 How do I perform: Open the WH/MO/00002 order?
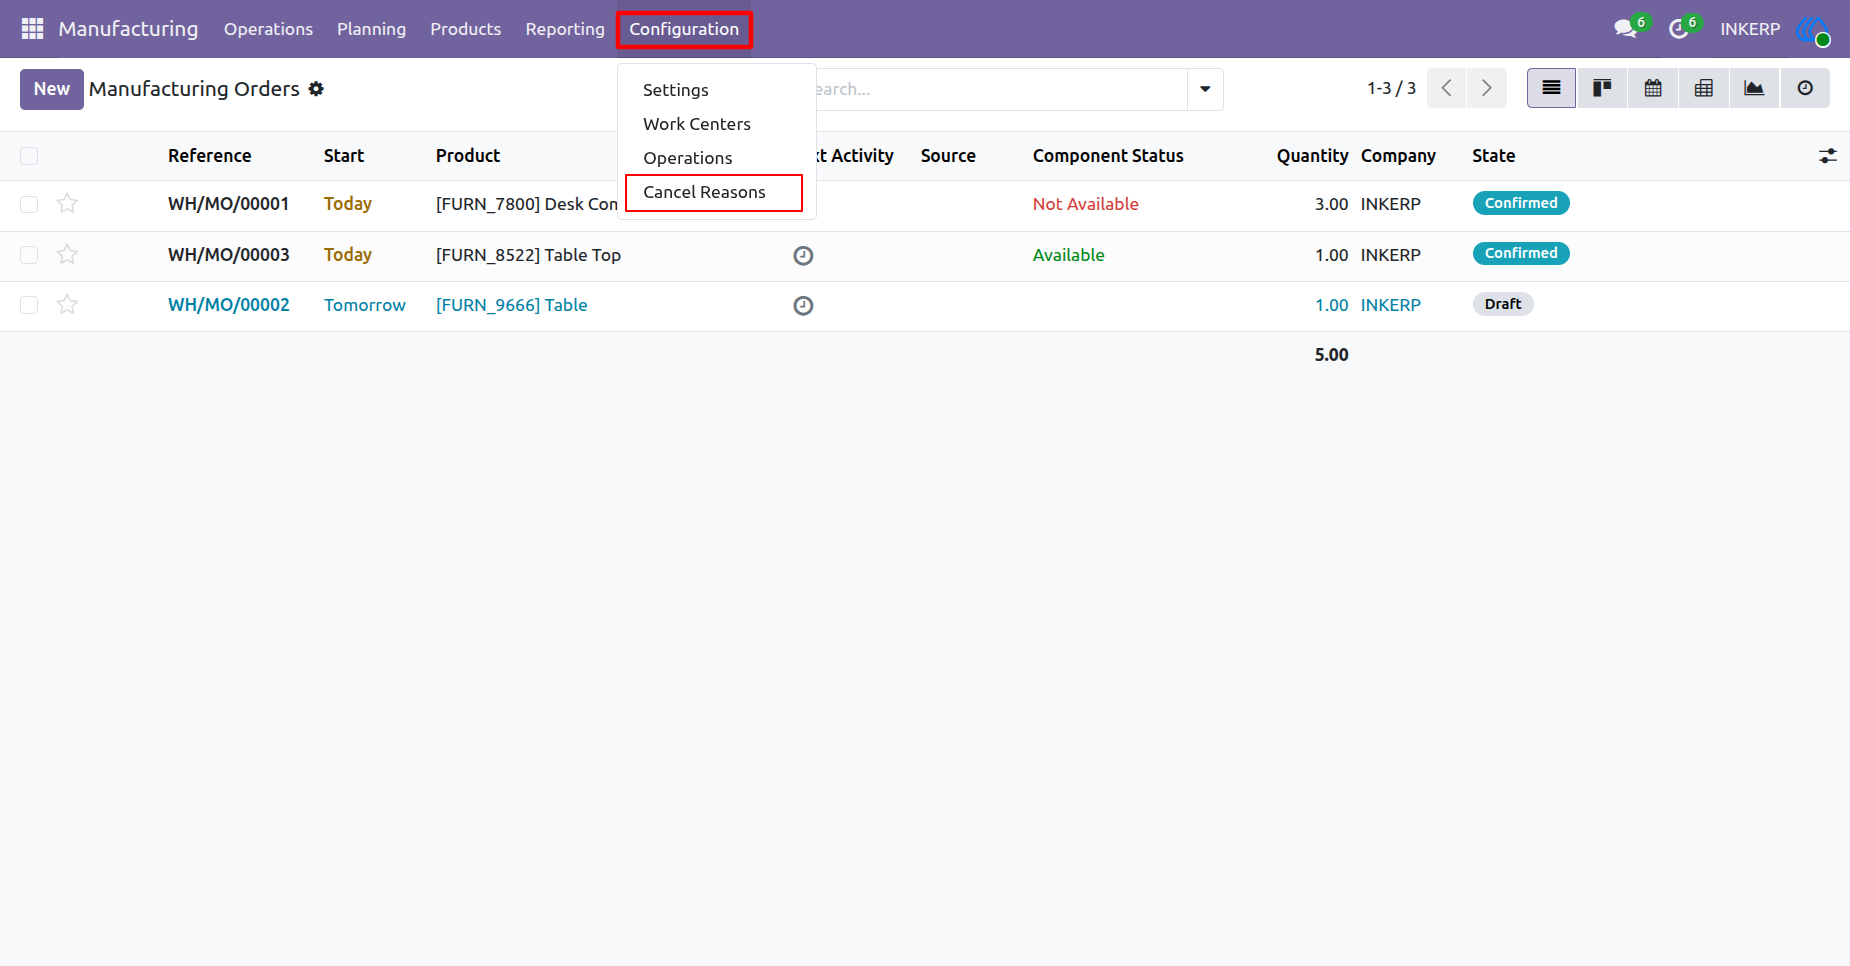point(229,305)
